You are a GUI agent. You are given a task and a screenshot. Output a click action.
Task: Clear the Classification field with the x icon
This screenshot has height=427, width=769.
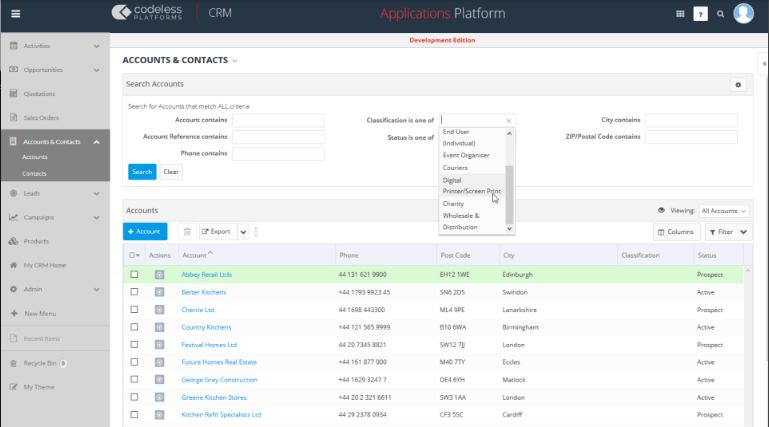[509, 121]
